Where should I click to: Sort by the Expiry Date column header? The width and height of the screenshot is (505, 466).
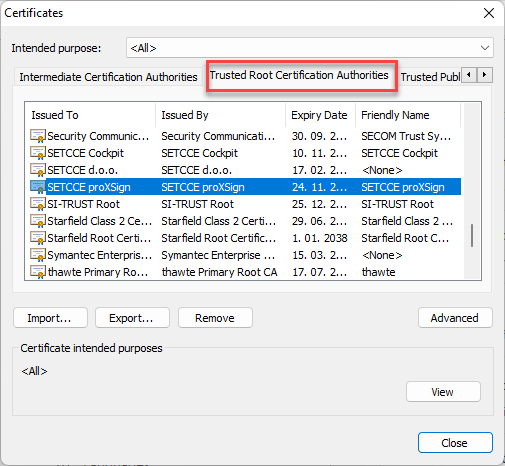coord(320,115)
